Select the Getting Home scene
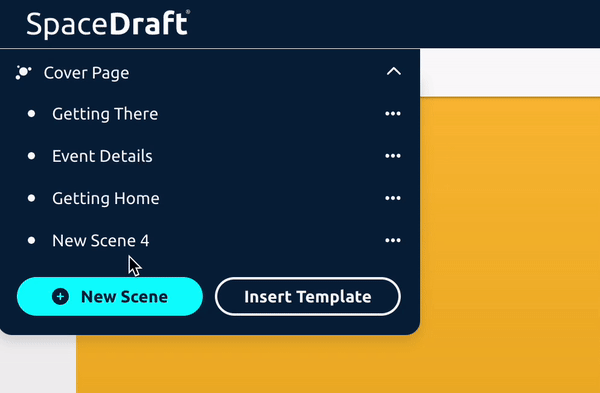Image resolution: width=600 pixels, height=393 pixels. (x=106, y=198)
